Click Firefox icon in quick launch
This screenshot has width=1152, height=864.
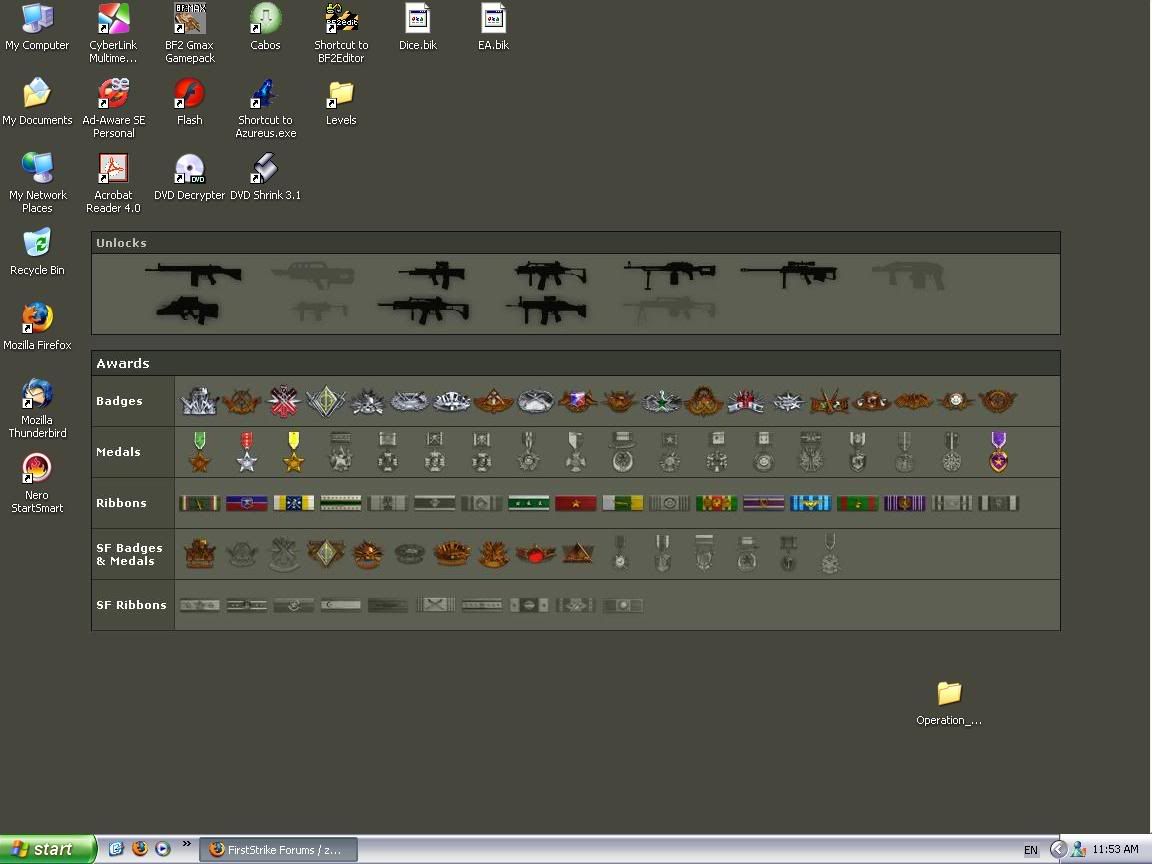tap(140, 849)
